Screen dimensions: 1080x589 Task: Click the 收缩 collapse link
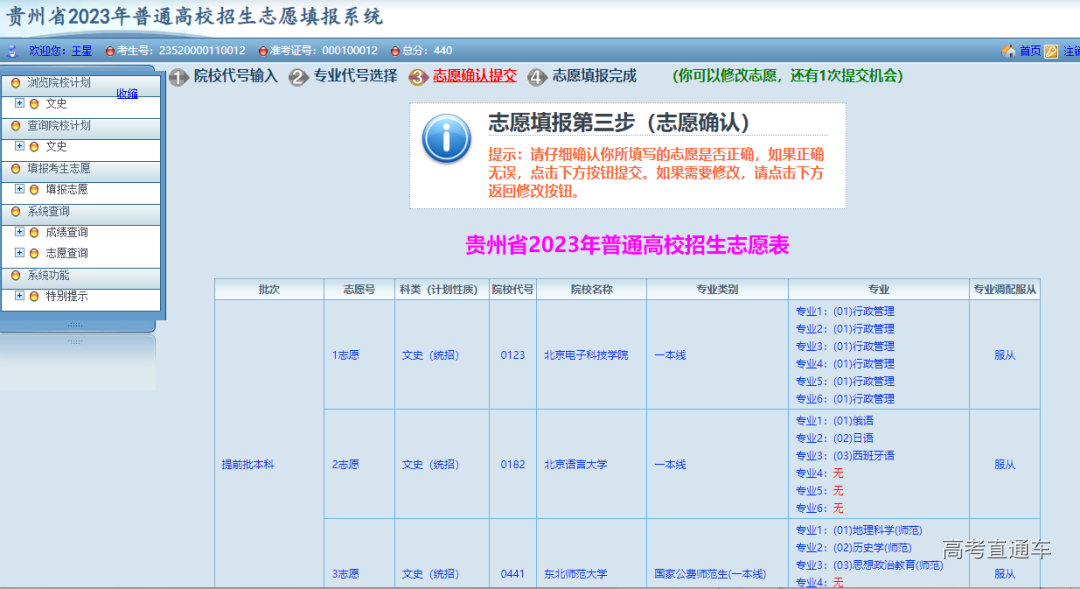tap(127, 94)
